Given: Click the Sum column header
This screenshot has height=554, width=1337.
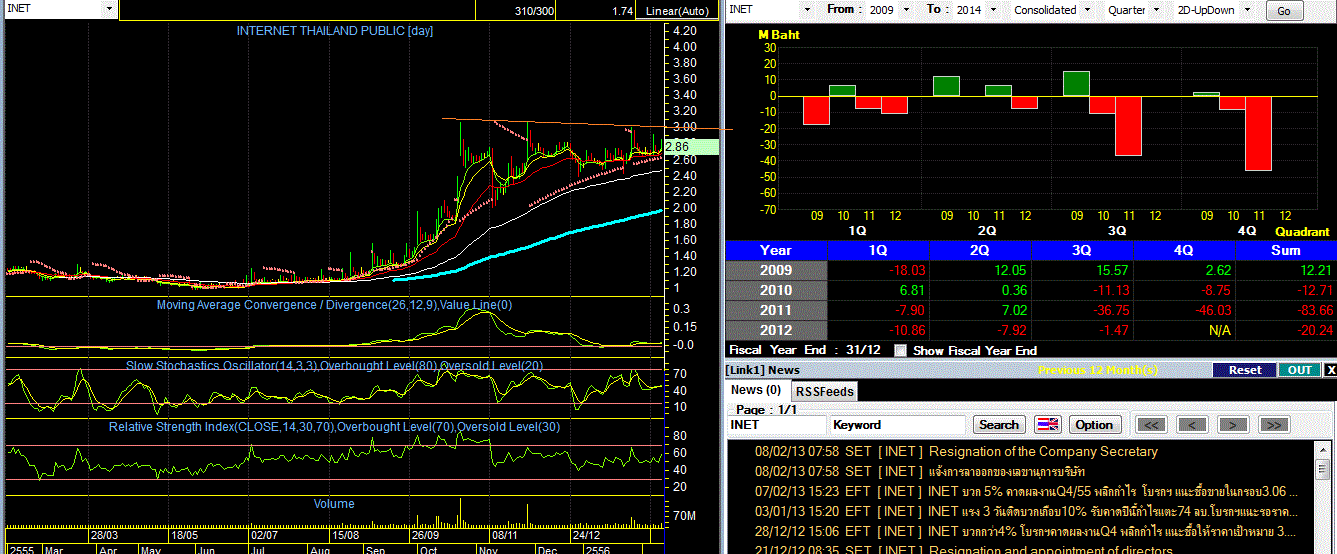Looking at the screenshot, I should pyautogui.click(x=1285, y=250).
